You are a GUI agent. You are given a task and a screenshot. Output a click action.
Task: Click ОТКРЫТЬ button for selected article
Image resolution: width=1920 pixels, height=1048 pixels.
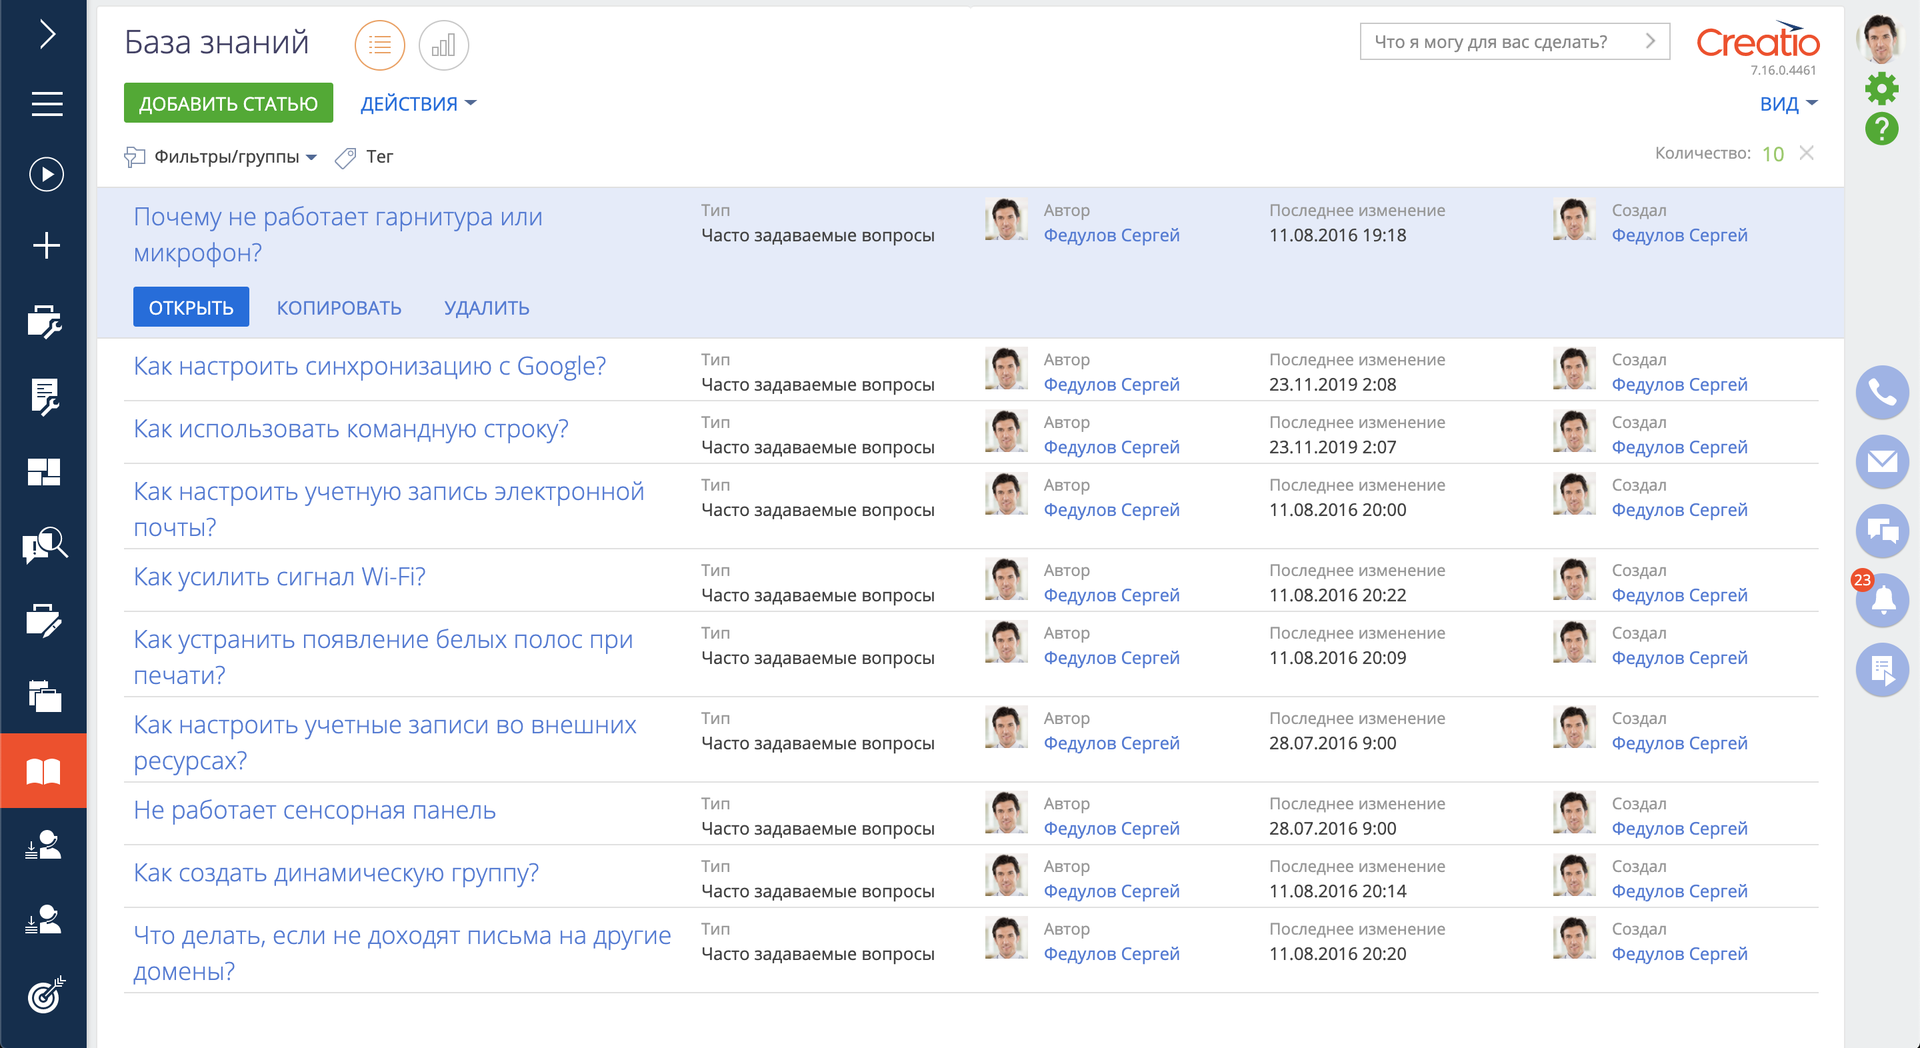191,307
